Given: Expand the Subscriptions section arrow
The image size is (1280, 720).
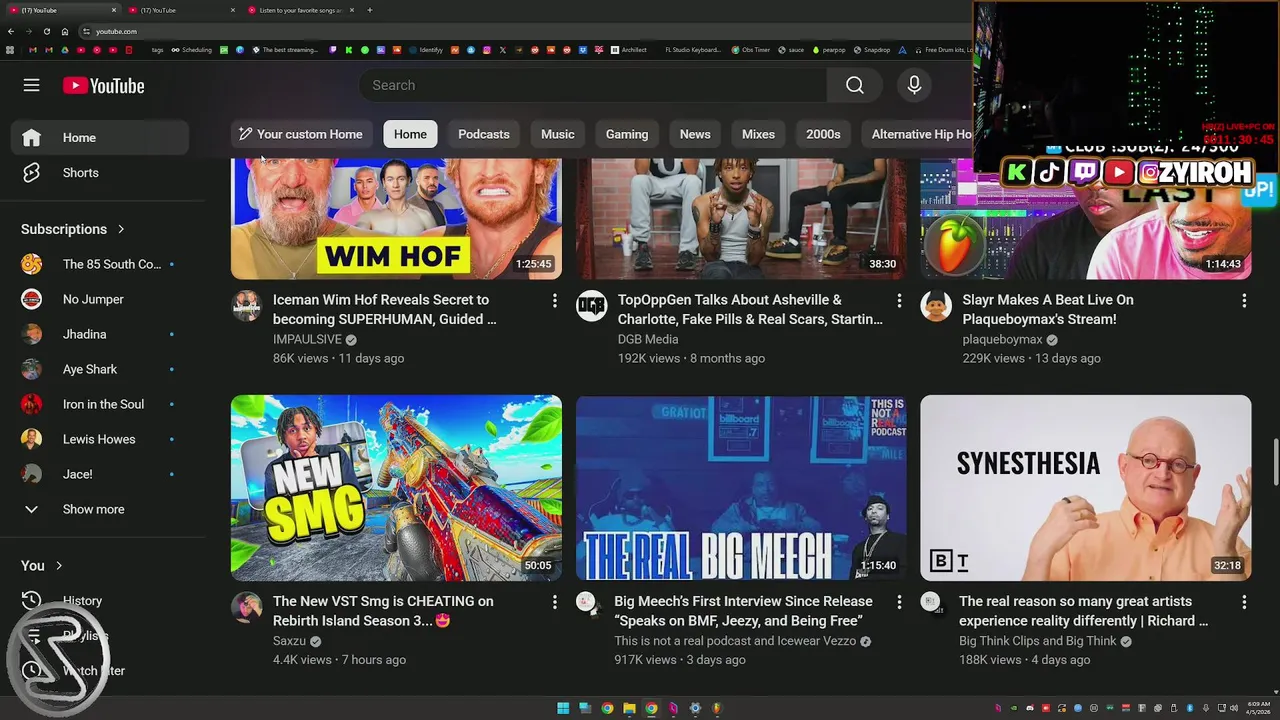Looking at the screenshot, I should click(121, 229).
